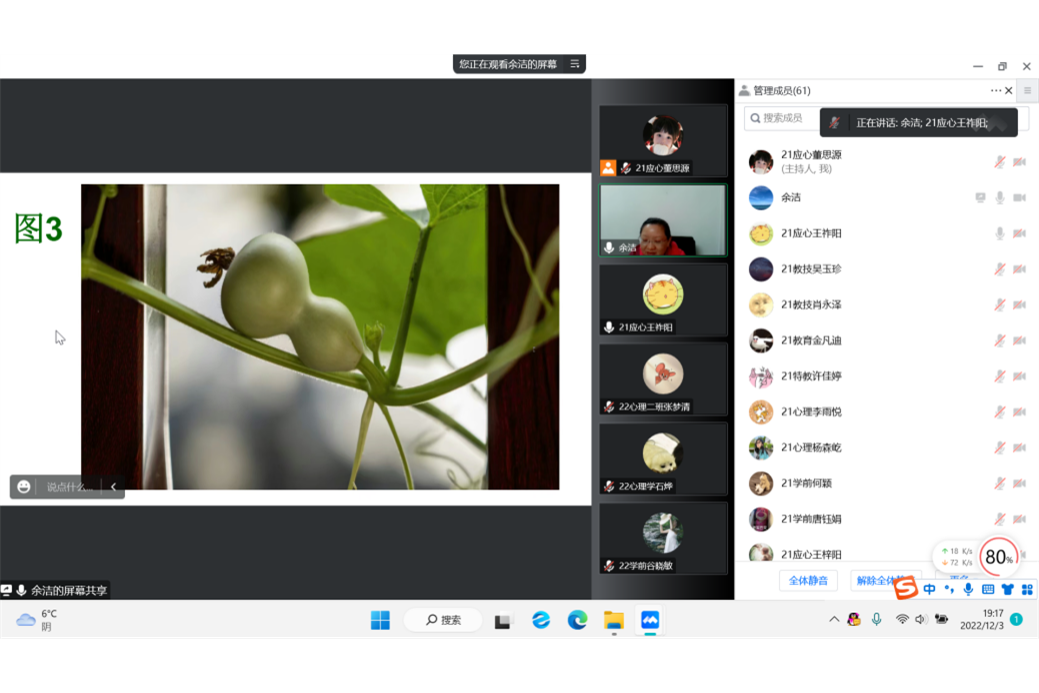Close the manage members panel
This screenshot has width=1039, height=693.
point(1009,91)
